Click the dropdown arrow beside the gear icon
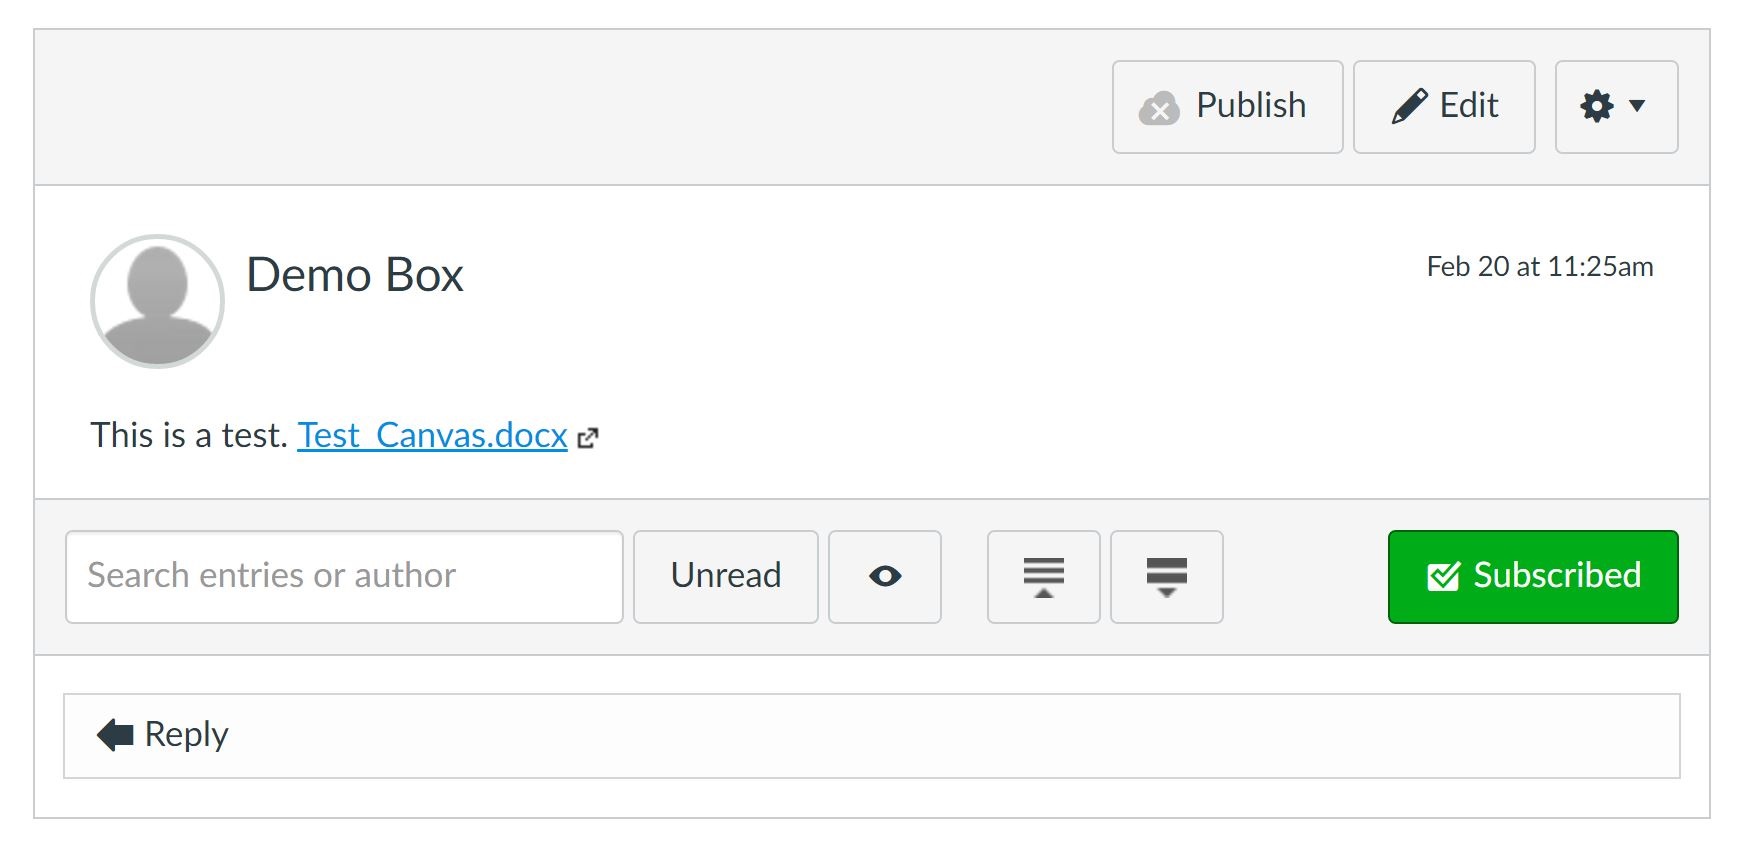1747x855 pixels. coord(1637,107)
